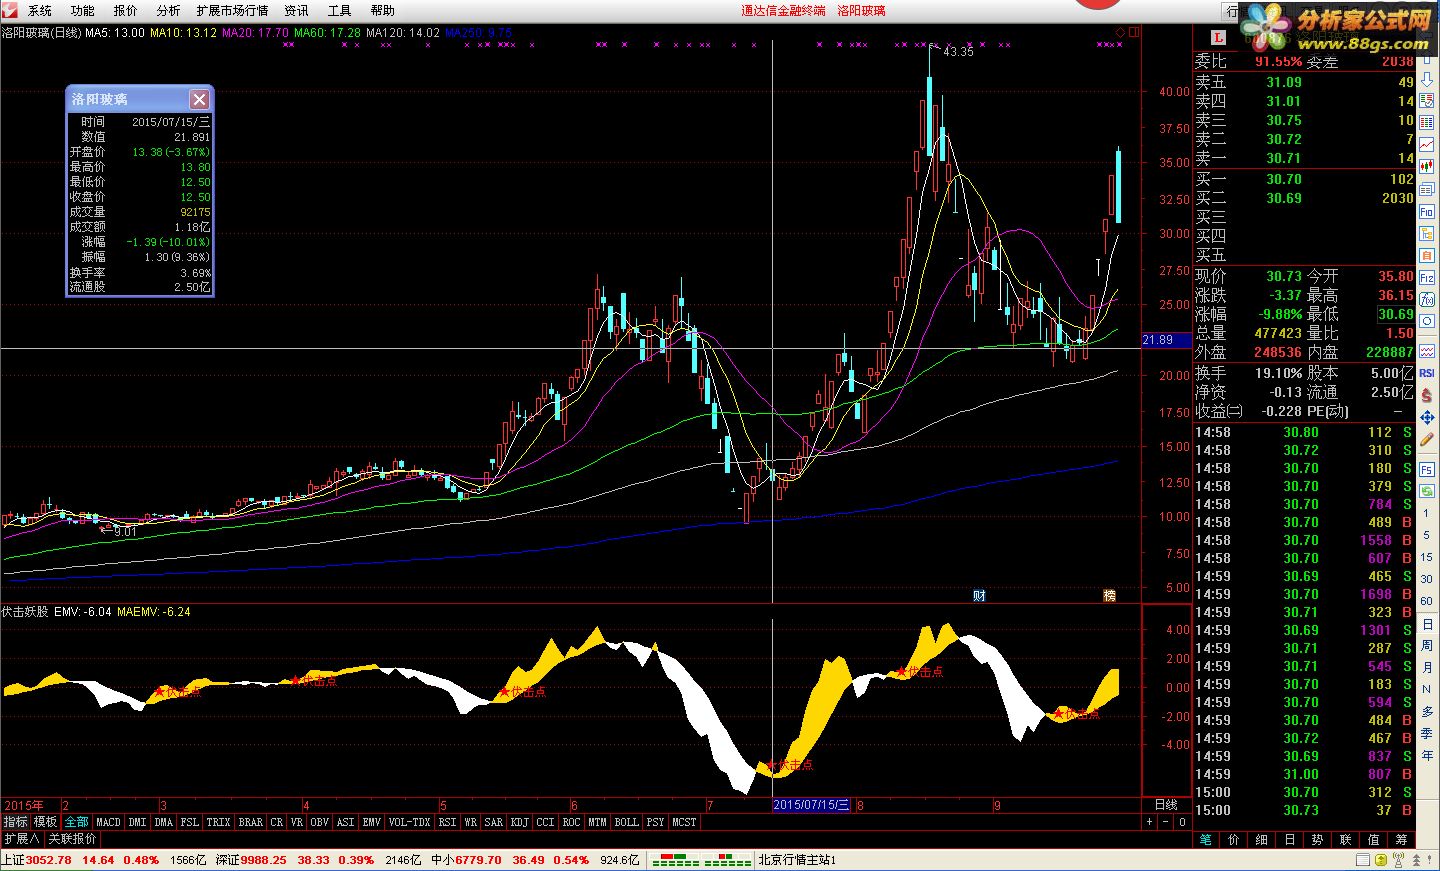Select the 联 tab under tick list
The width and height of the screenshot is (1440, 871).
click(x=1345, y=840)
